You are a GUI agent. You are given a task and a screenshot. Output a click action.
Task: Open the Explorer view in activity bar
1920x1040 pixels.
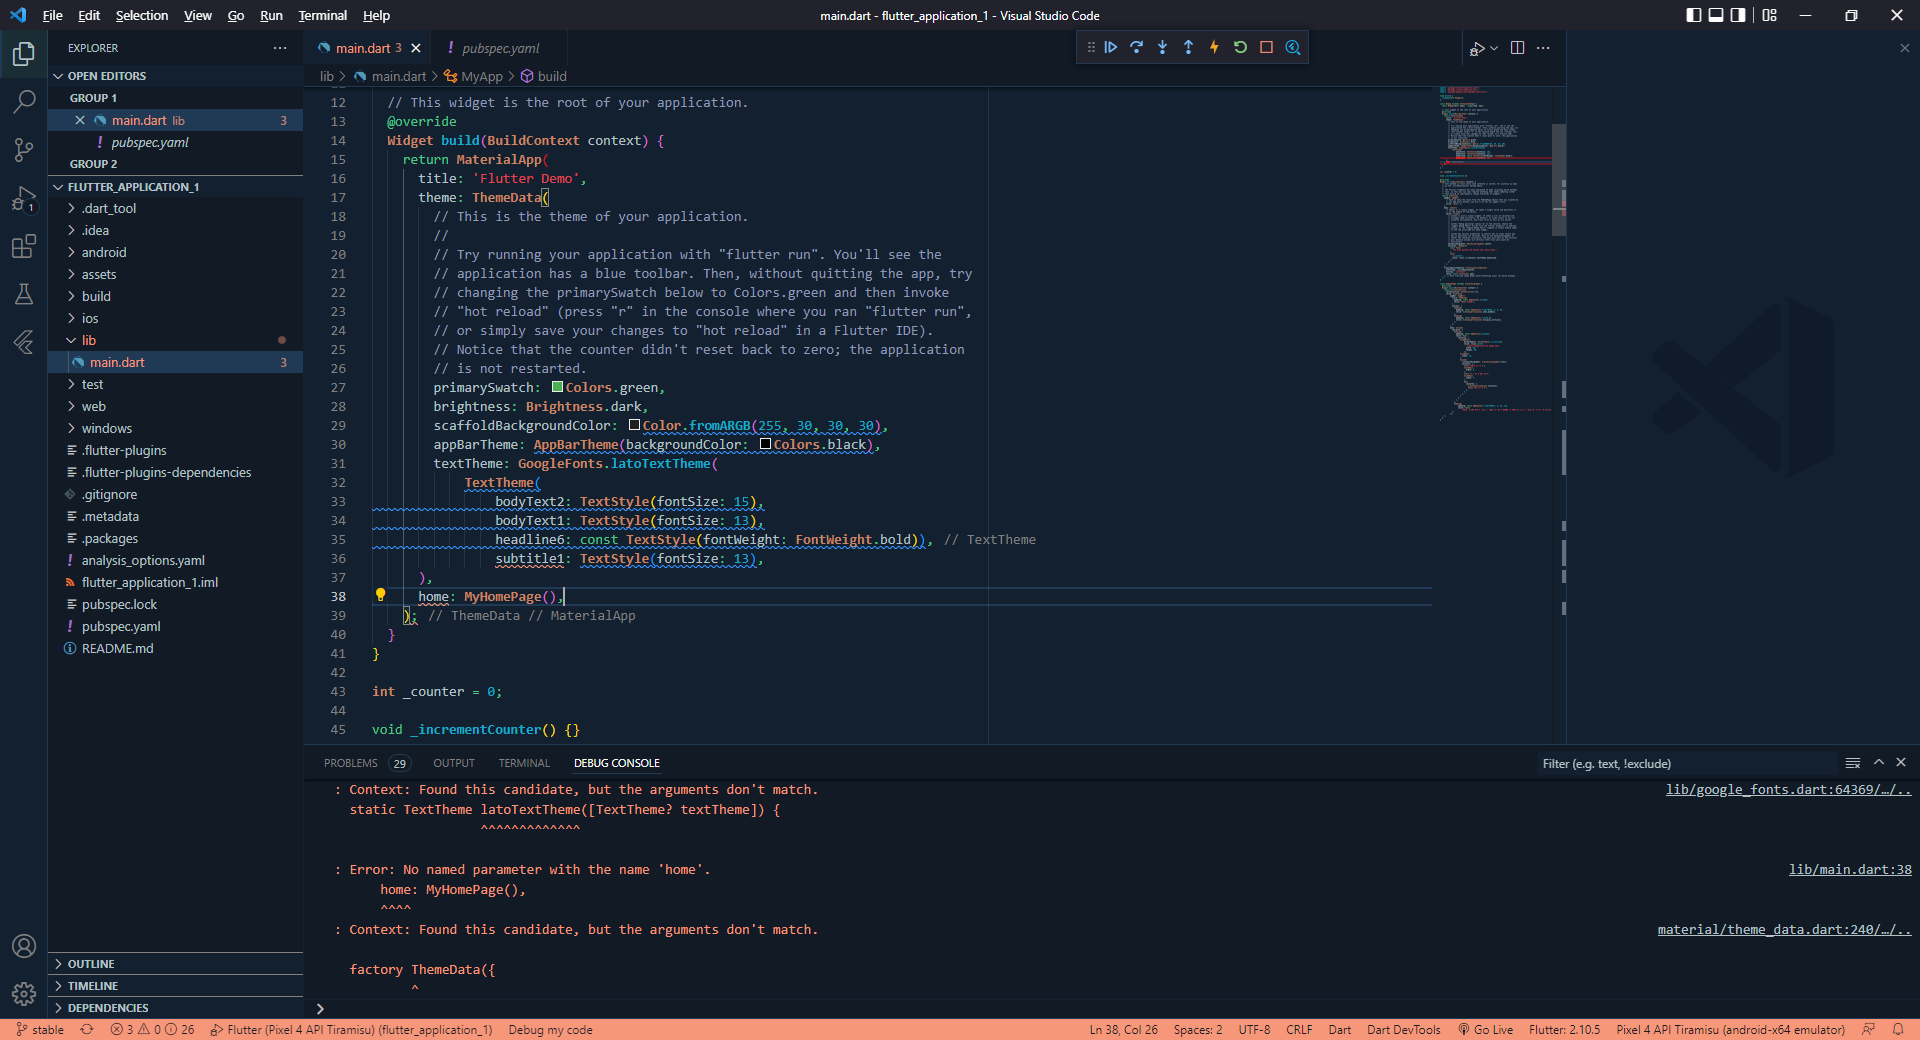(x=24, y=54)
